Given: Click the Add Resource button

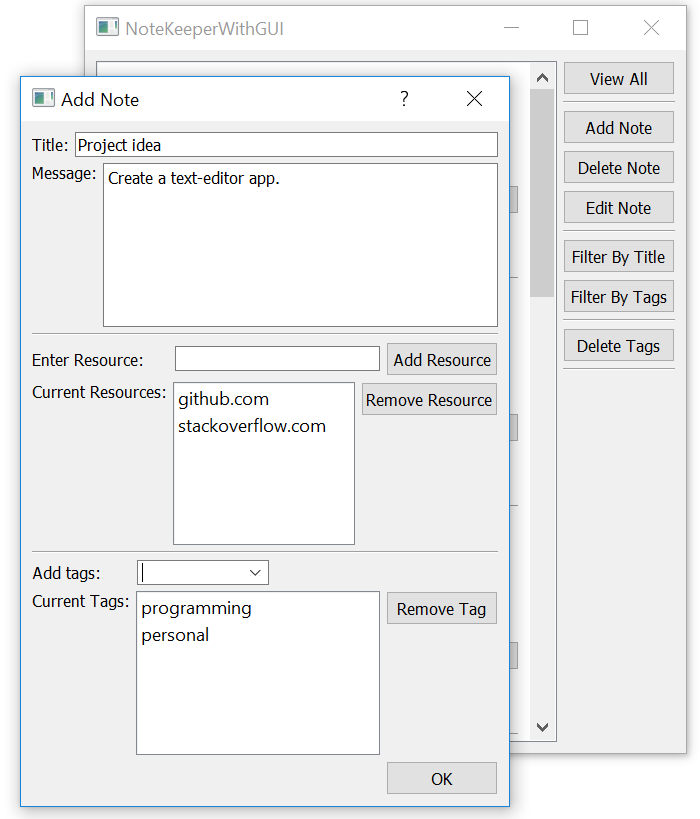Looking at the screenshot, I should pos(442,359).
